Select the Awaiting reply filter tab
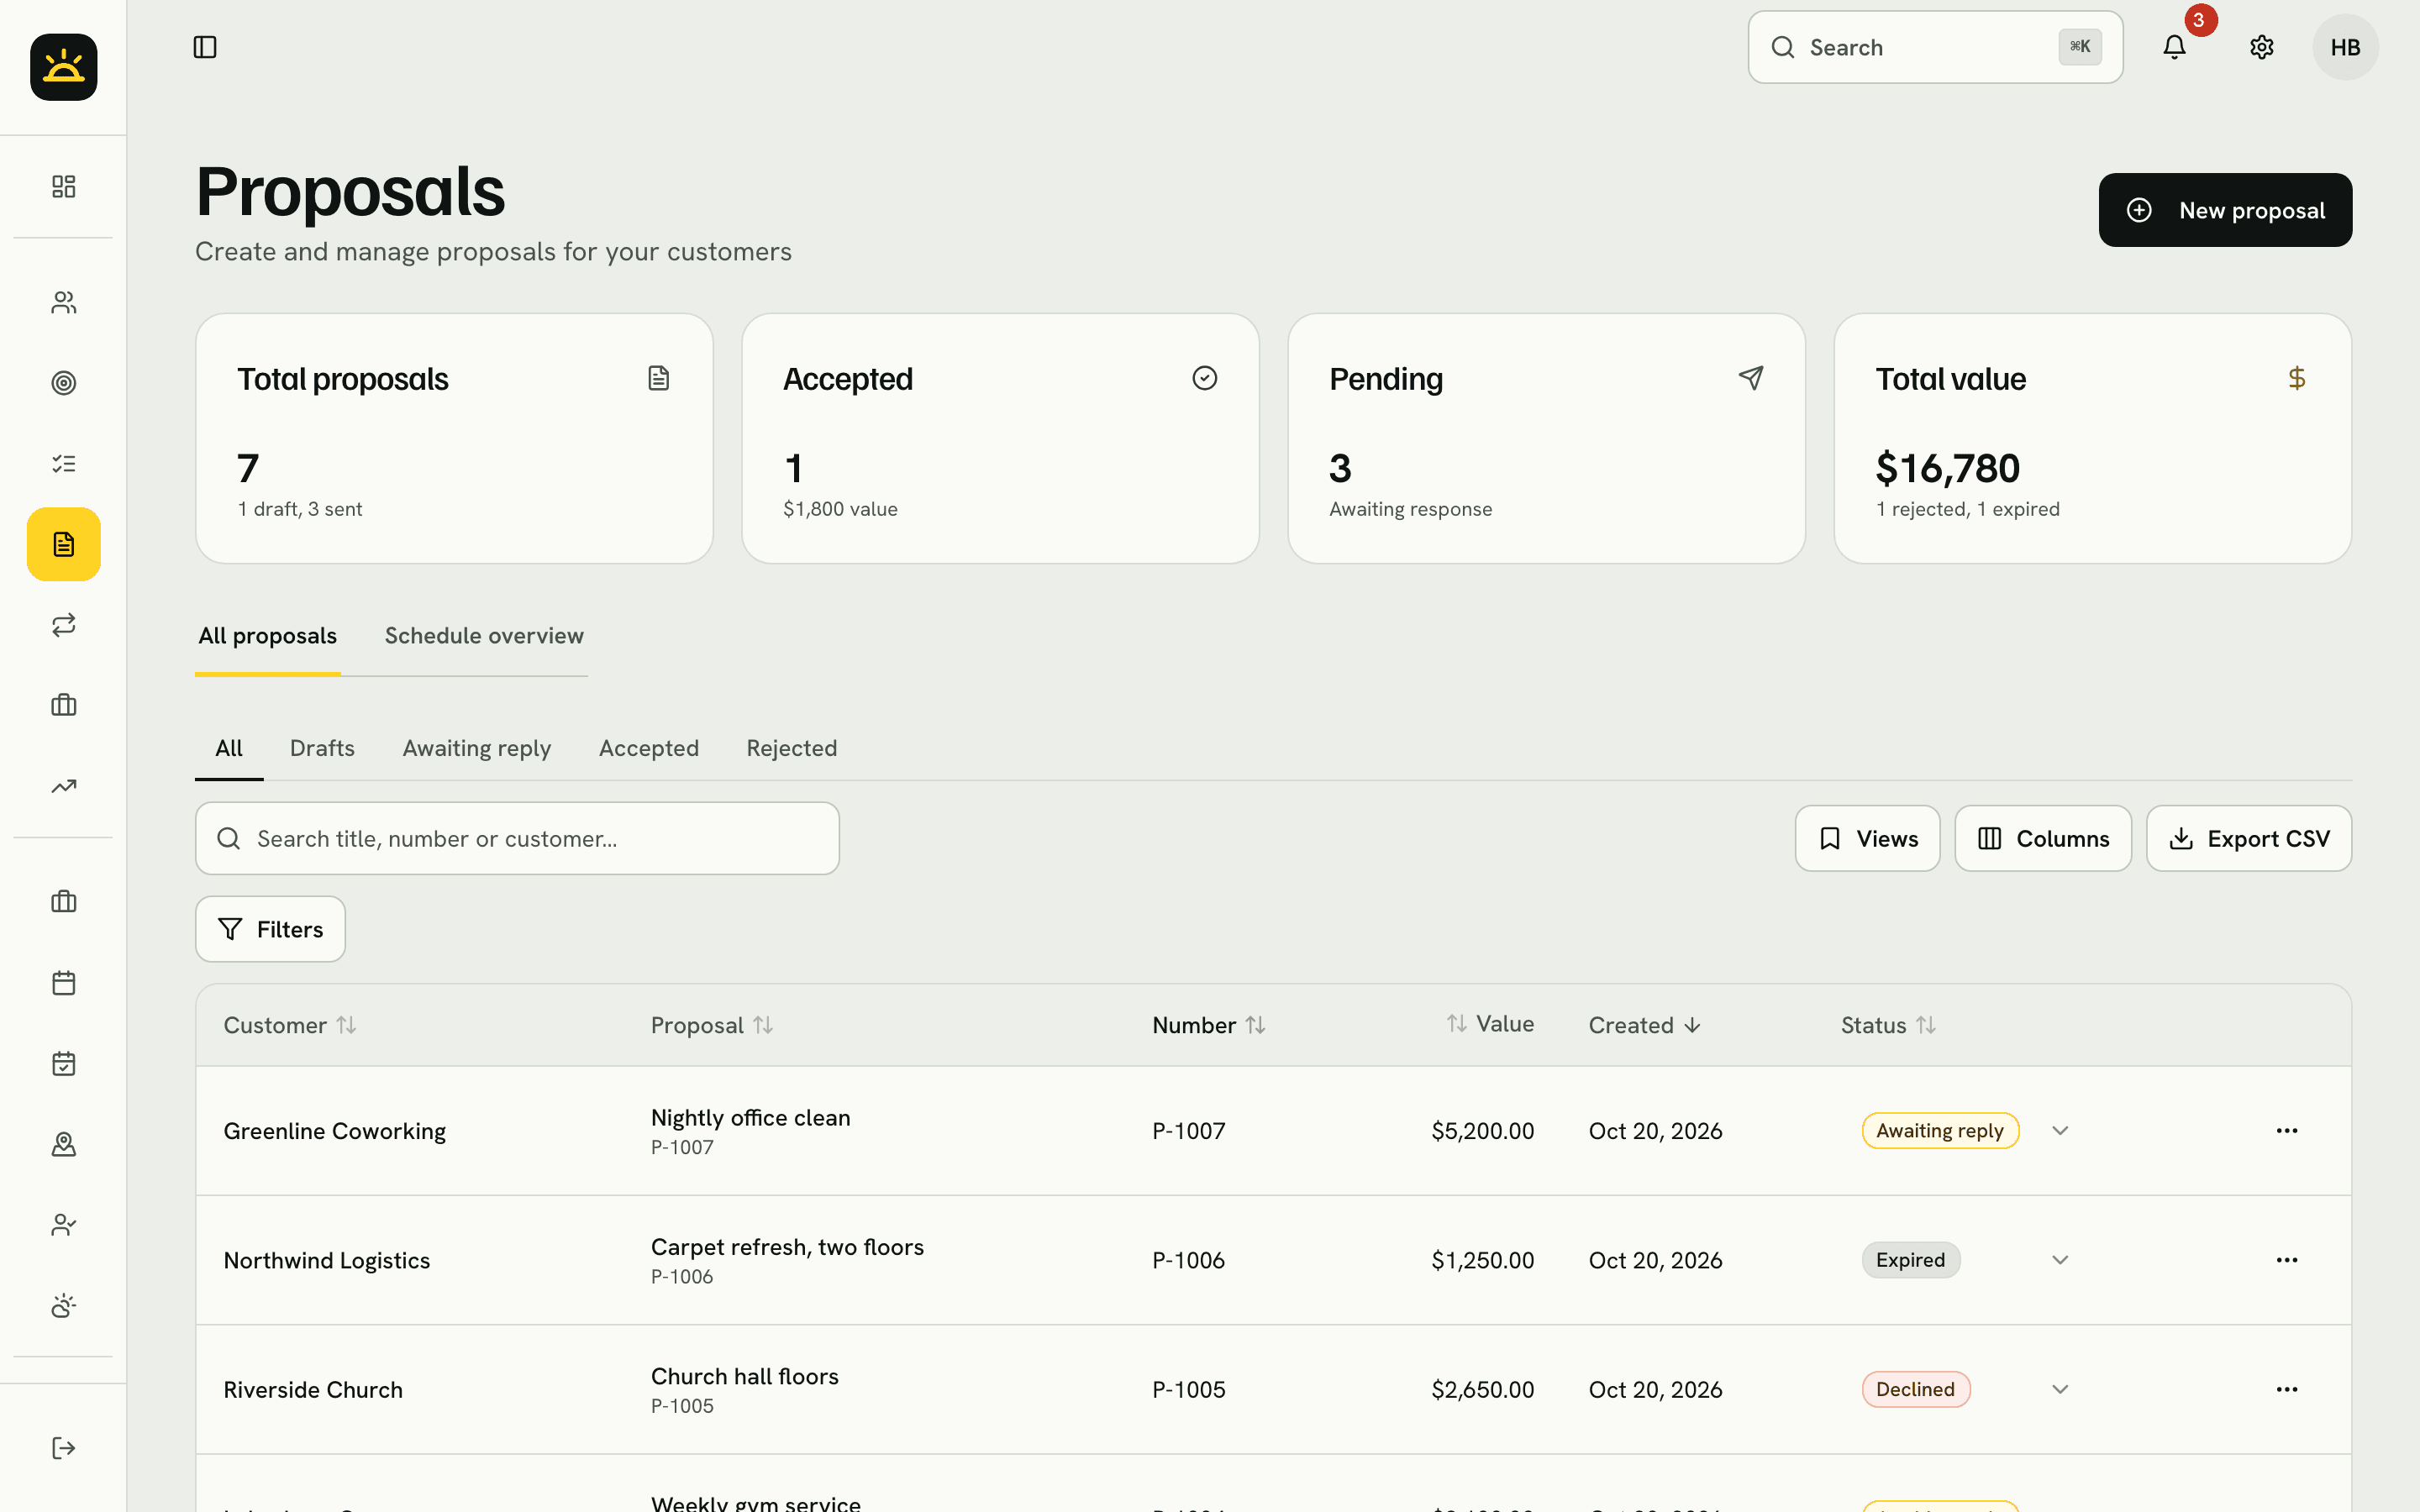The image size is (2420, 1512). pos(476,748)
